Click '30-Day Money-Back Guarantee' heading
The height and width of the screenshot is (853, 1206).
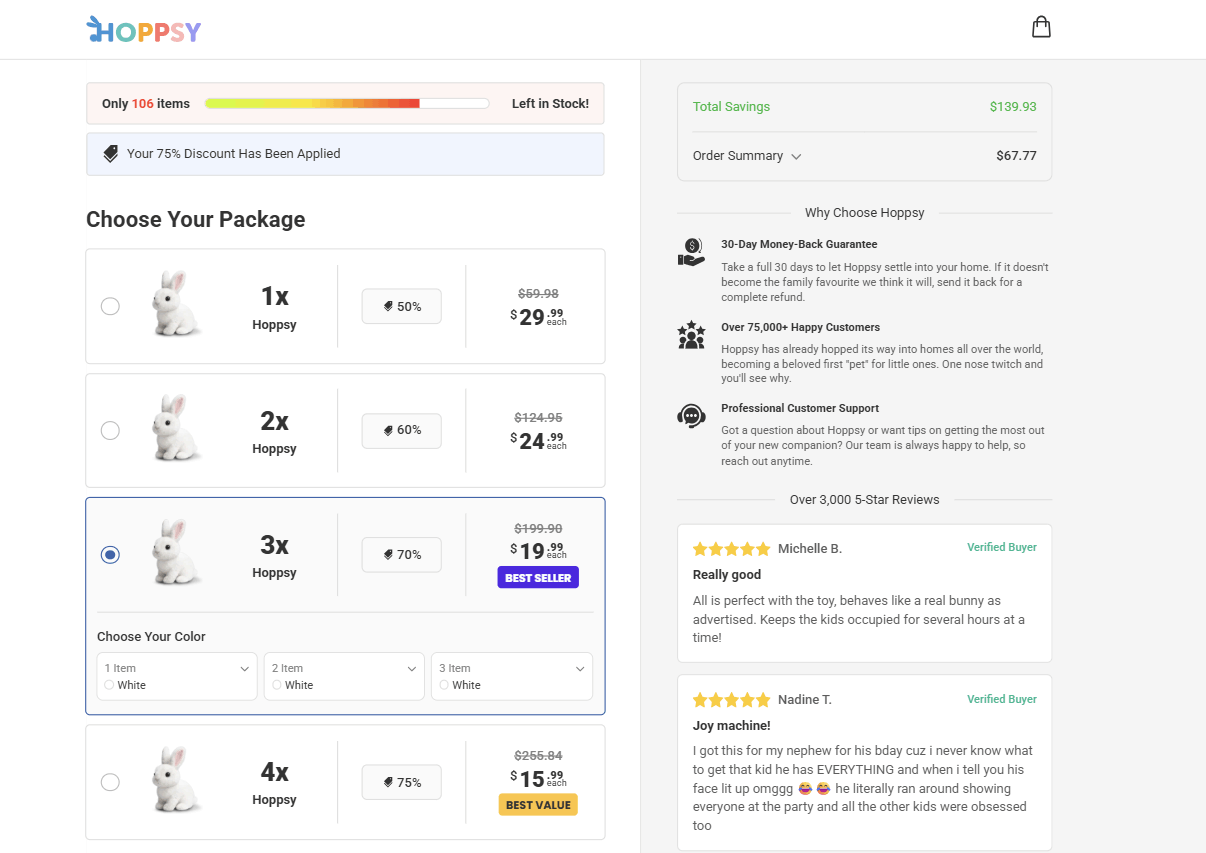coord(799,244)
